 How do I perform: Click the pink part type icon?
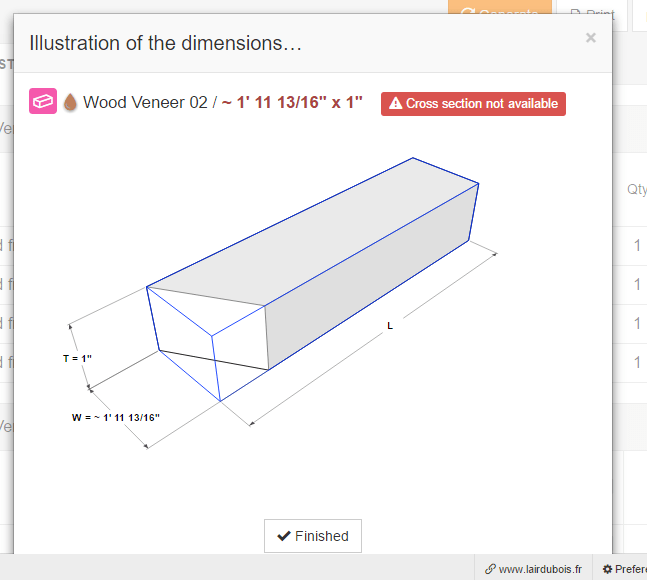(43, 101)
